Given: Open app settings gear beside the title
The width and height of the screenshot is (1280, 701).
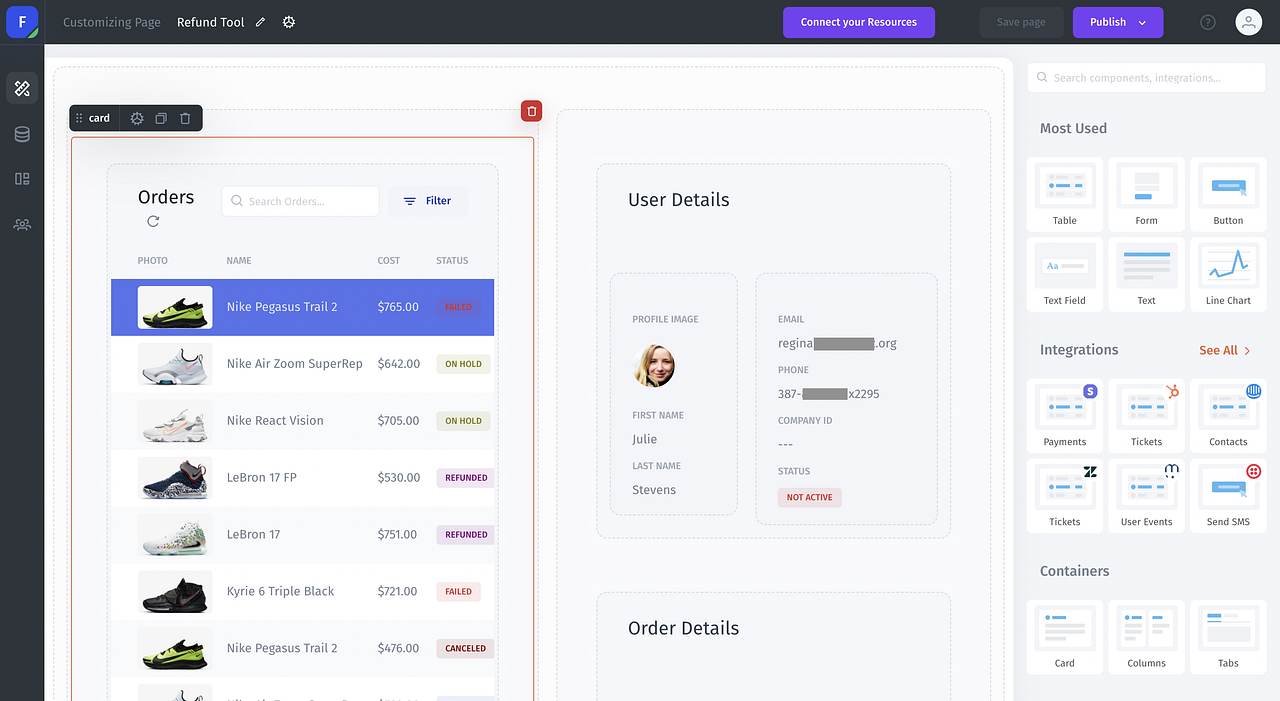Looking at the screenshot, I should coord(289,21).
